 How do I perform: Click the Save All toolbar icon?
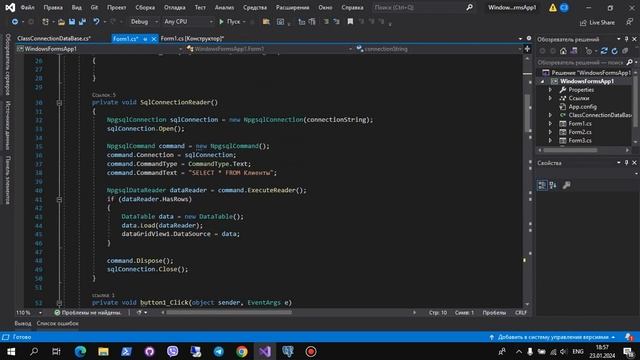coord(82,22)
